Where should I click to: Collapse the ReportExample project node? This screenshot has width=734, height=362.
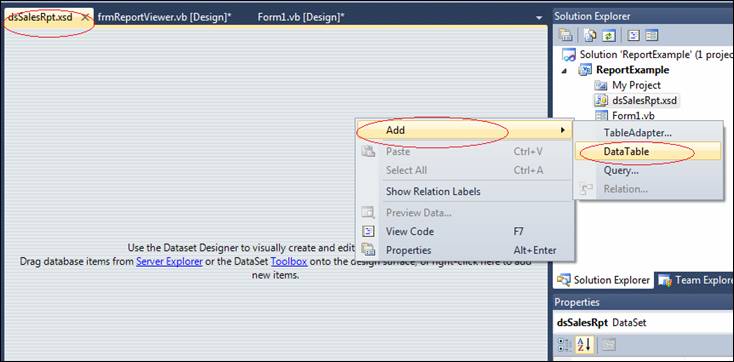(565, 71)
